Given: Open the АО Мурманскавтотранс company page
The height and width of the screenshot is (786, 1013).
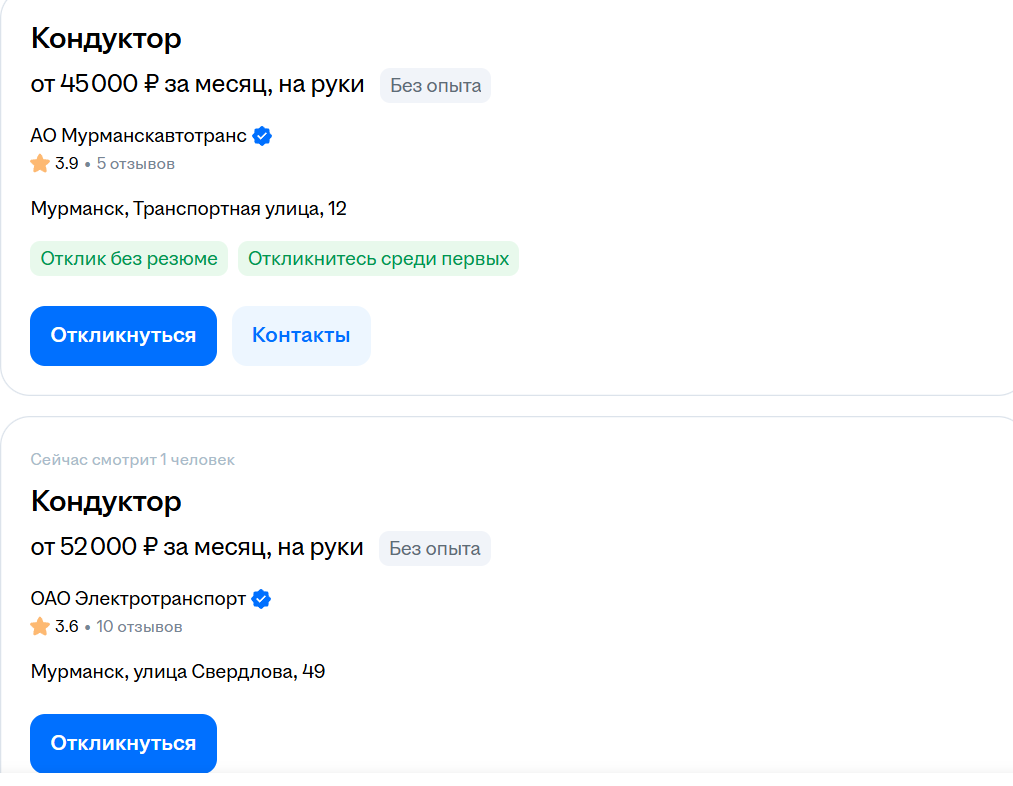Looking at the screenshot, I should point(138,136).
